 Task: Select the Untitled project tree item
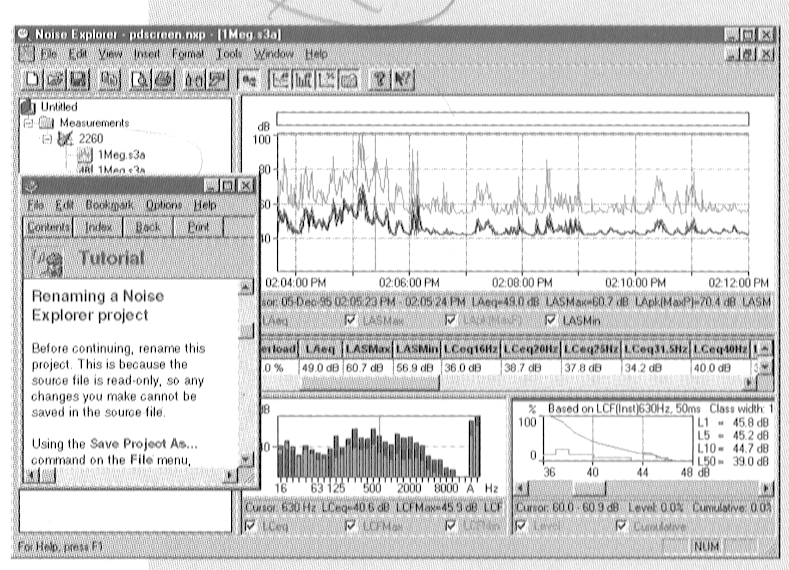click(59, 107)
